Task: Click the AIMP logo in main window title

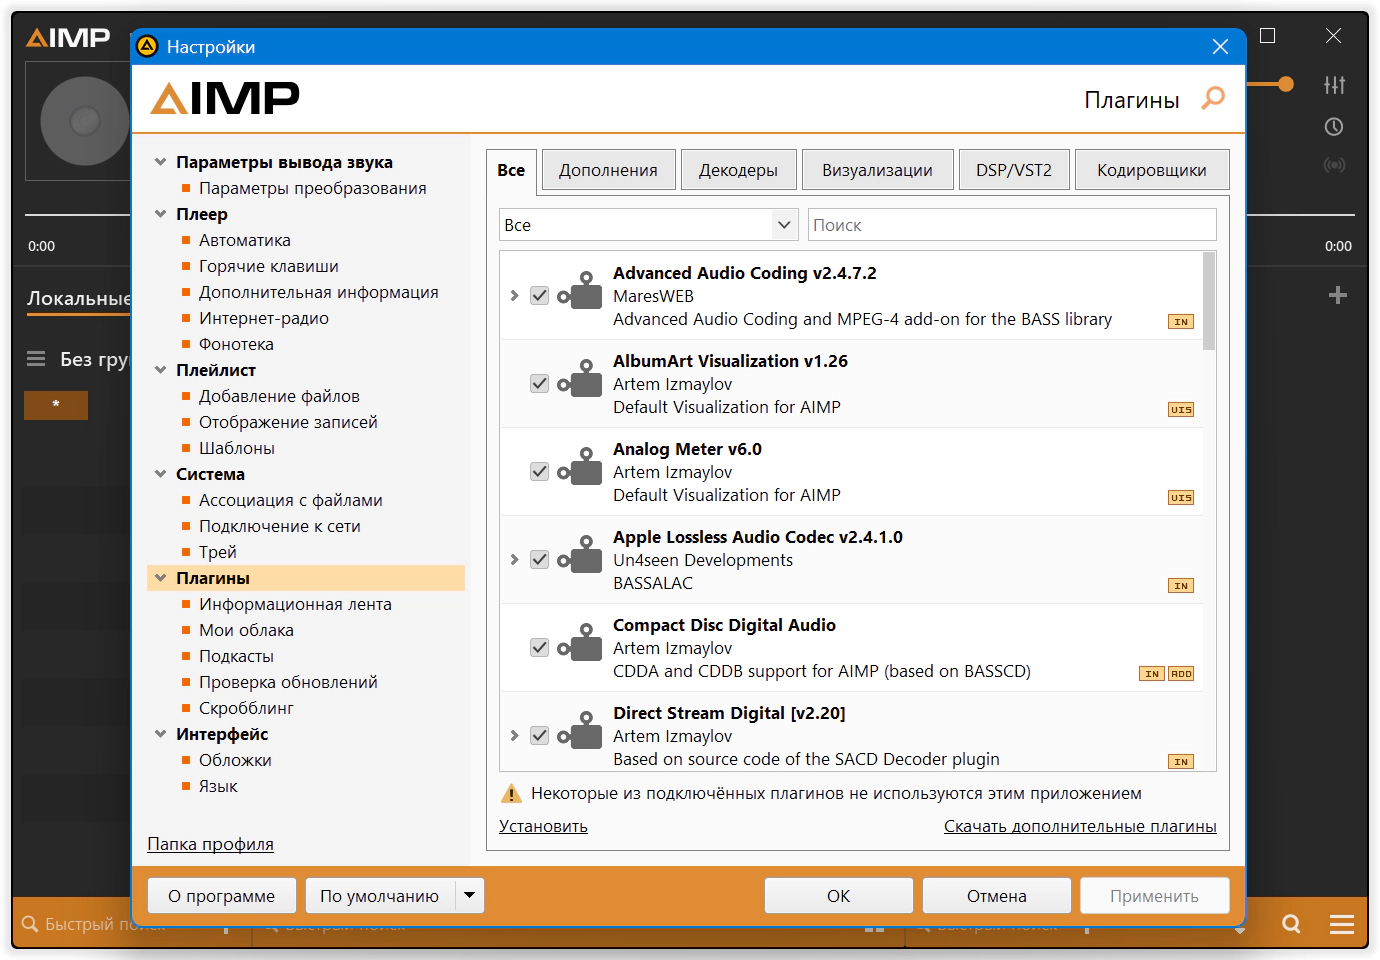Action: (x=68, y=38)
